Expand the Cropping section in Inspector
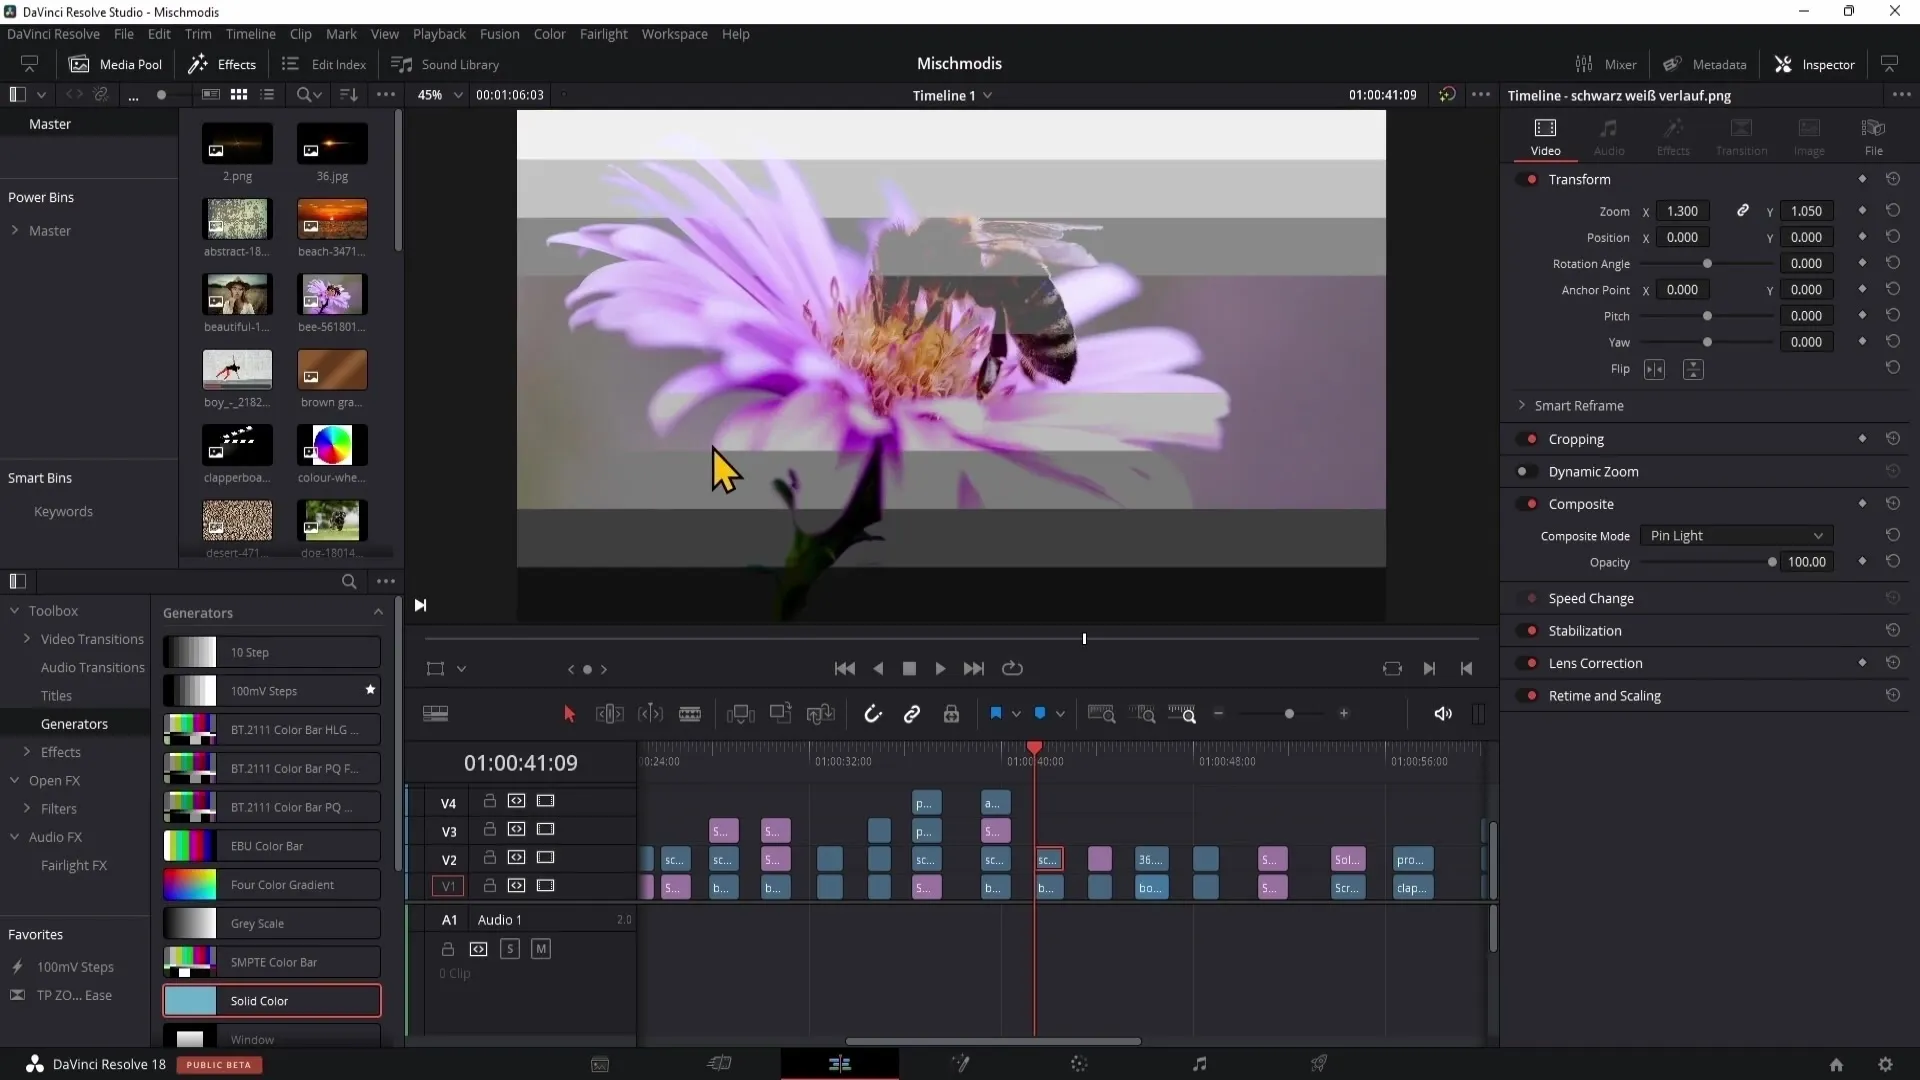This screenshot has height=1080, width=1920. coord(1576,438)
